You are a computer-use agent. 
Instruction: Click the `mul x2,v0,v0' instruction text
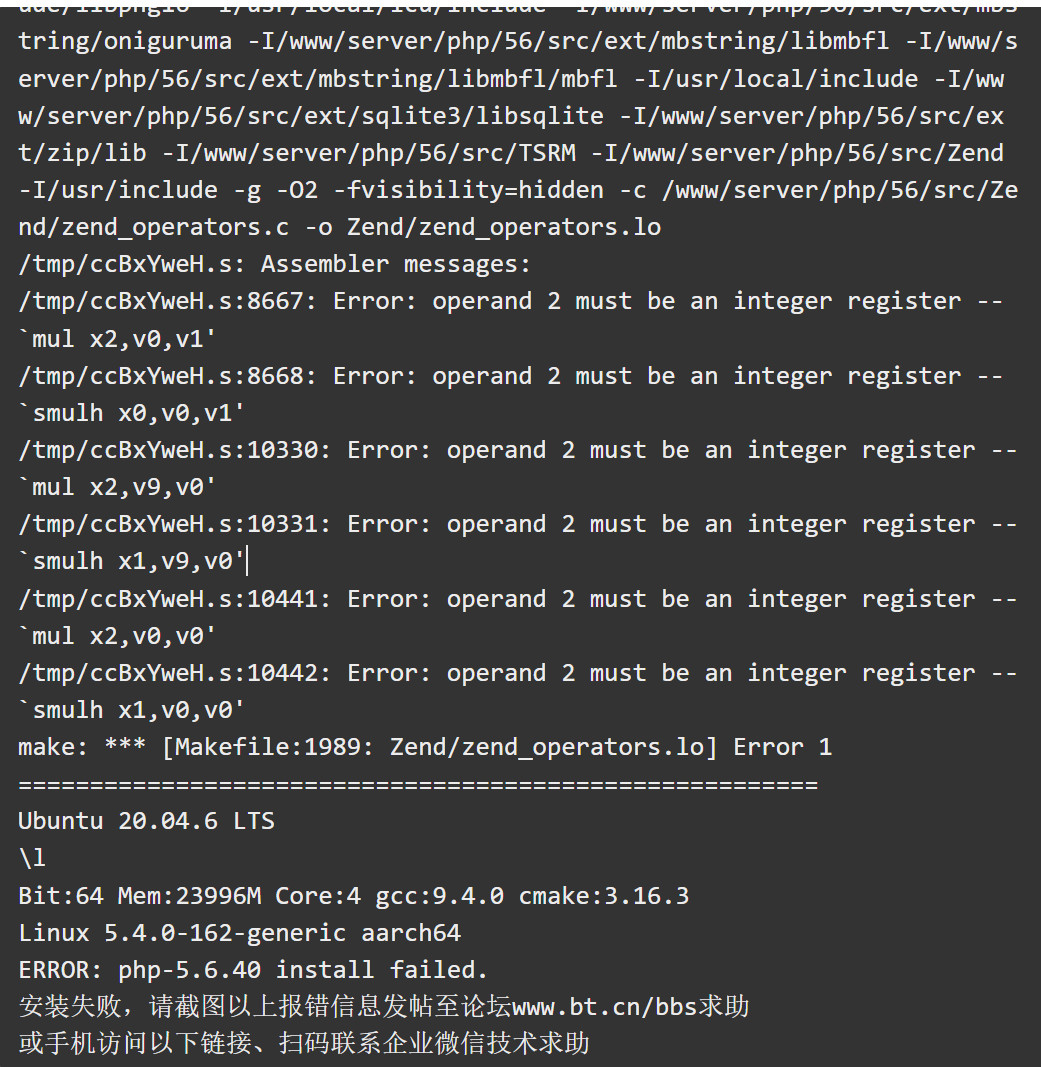(x=117, y=636)
